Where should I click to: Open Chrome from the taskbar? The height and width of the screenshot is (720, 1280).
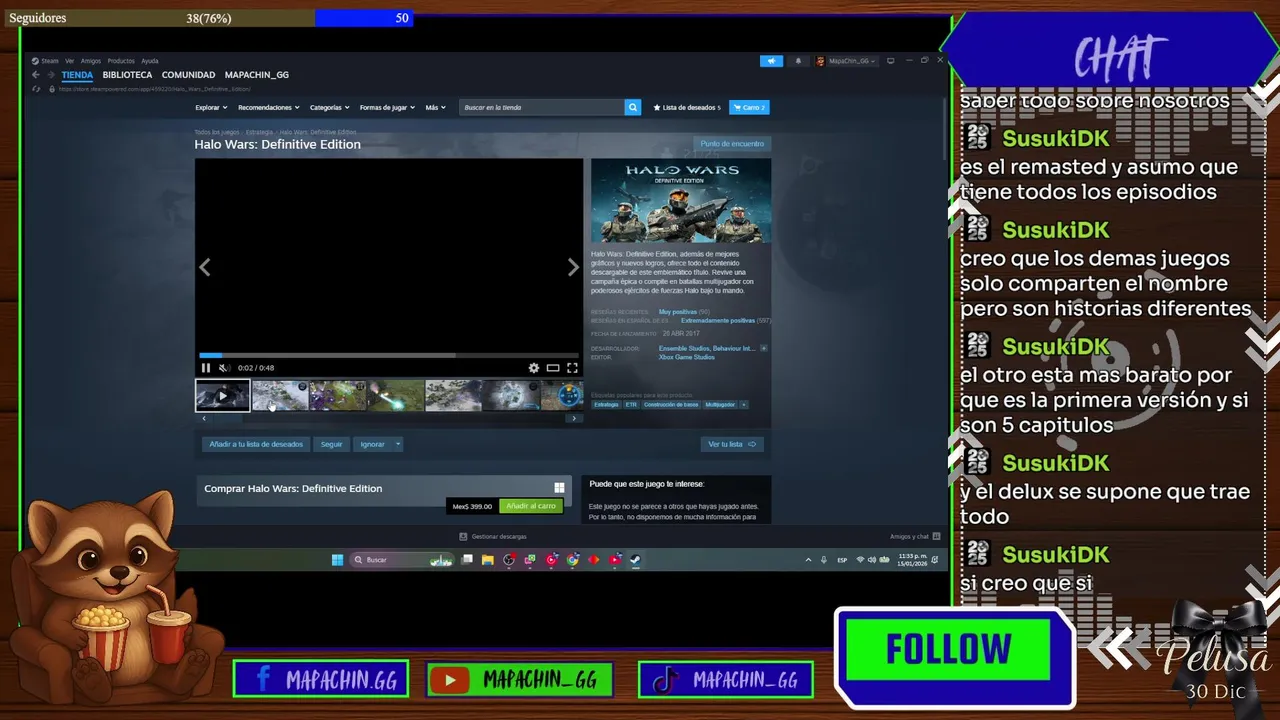pos(572,560)
